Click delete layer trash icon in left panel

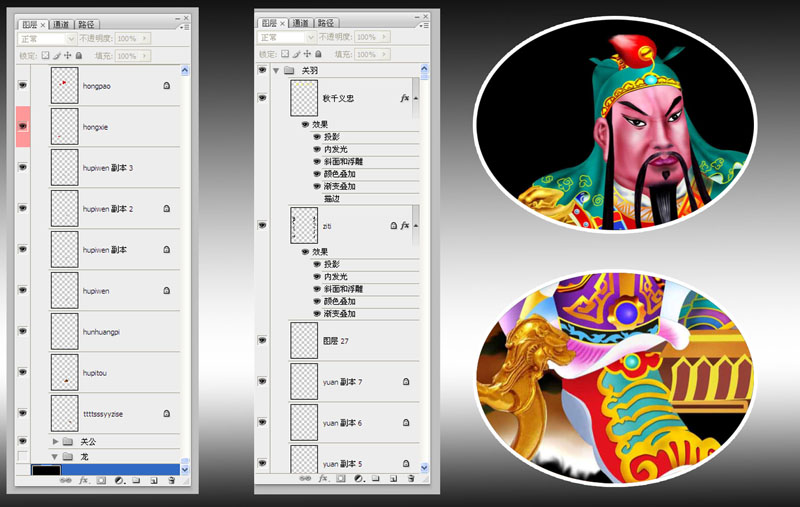171,480
